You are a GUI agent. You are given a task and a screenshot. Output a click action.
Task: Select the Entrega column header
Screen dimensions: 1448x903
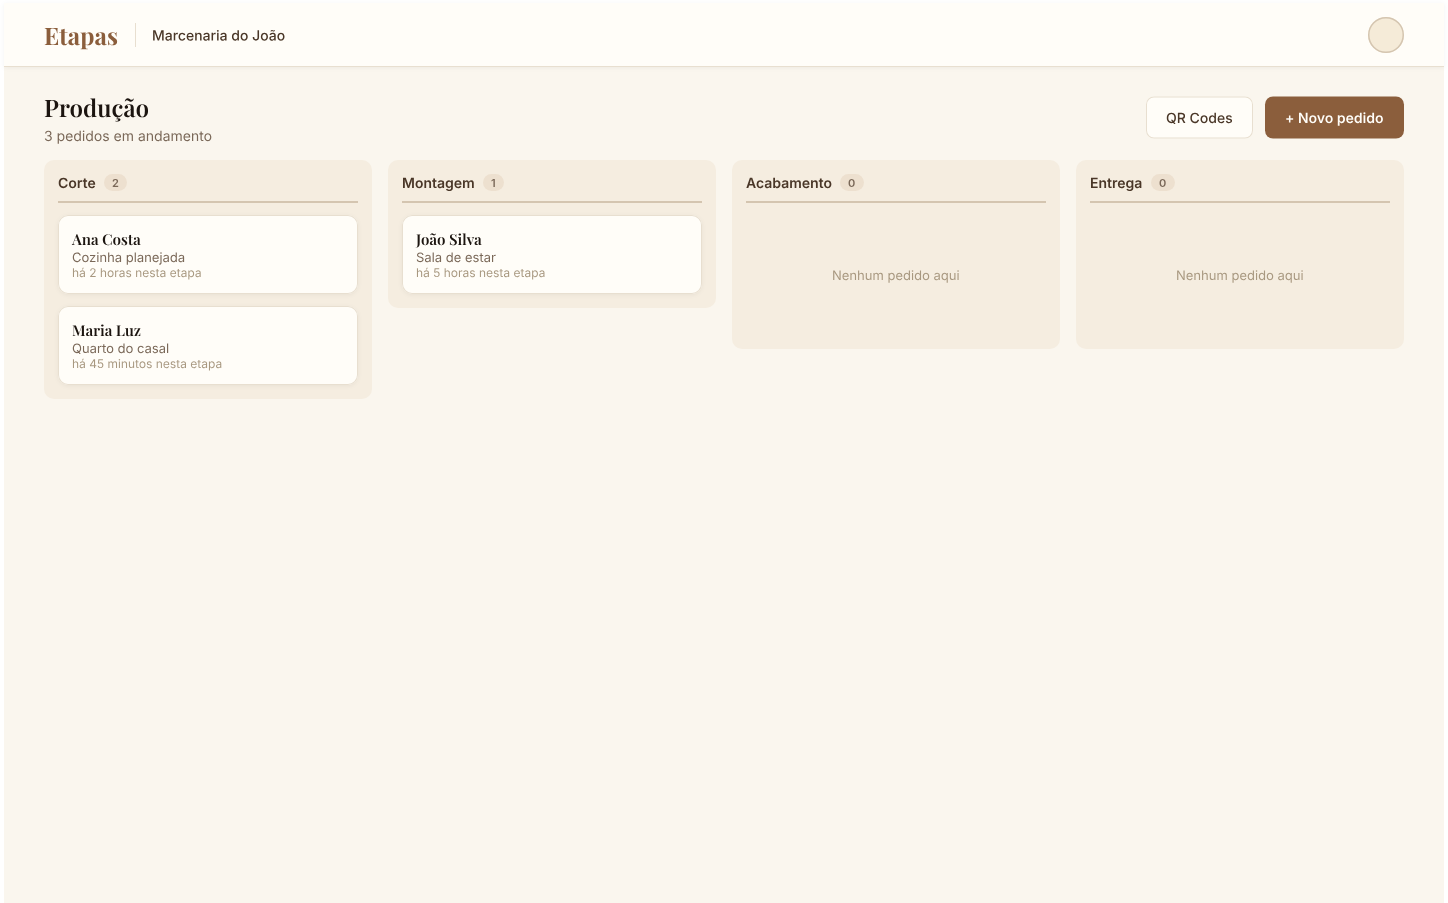(x=1116, y=183)
